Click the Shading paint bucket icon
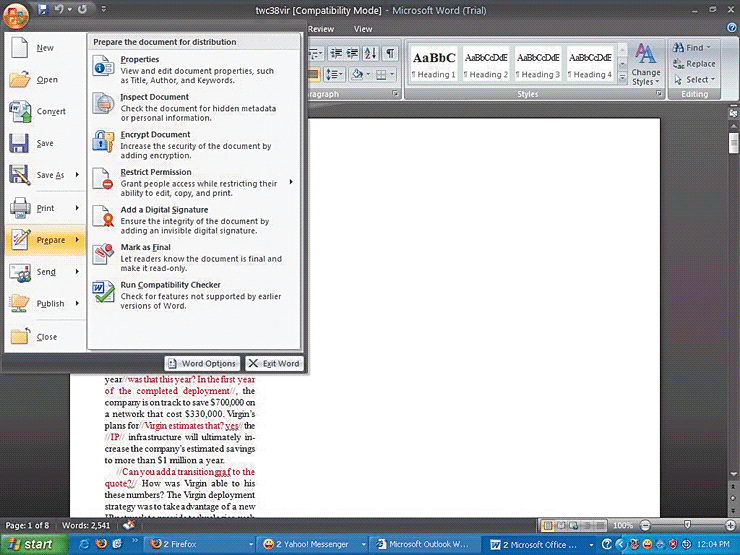This screenshot has height=555, width=740. coord(357,75)
